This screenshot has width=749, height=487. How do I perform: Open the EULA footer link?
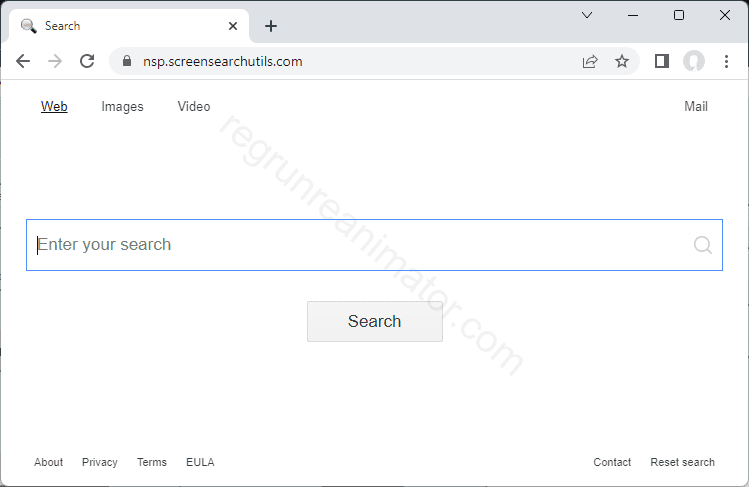click(200, 462)
